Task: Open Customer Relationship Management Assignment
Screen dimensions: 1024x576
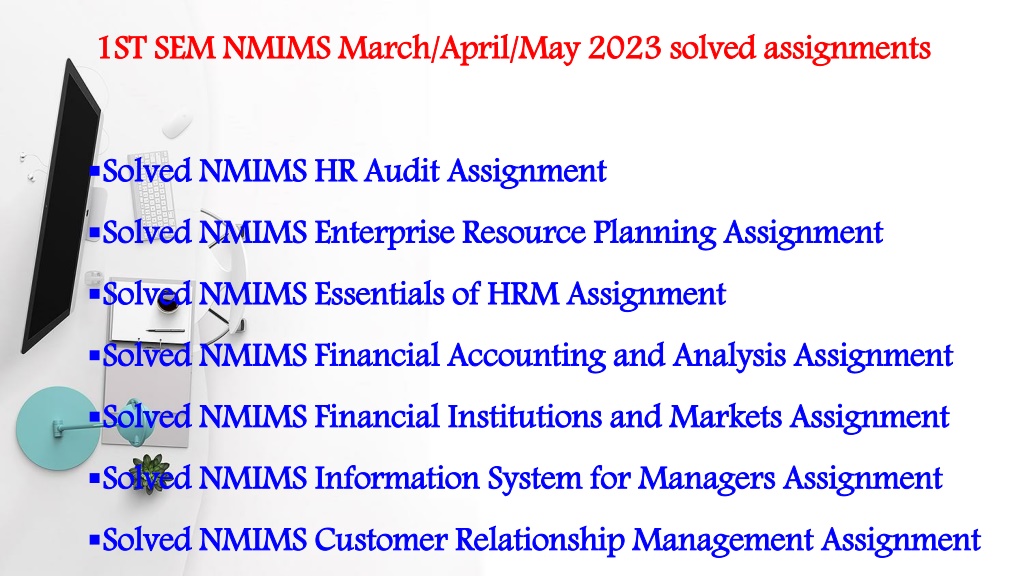Action: 541,540
